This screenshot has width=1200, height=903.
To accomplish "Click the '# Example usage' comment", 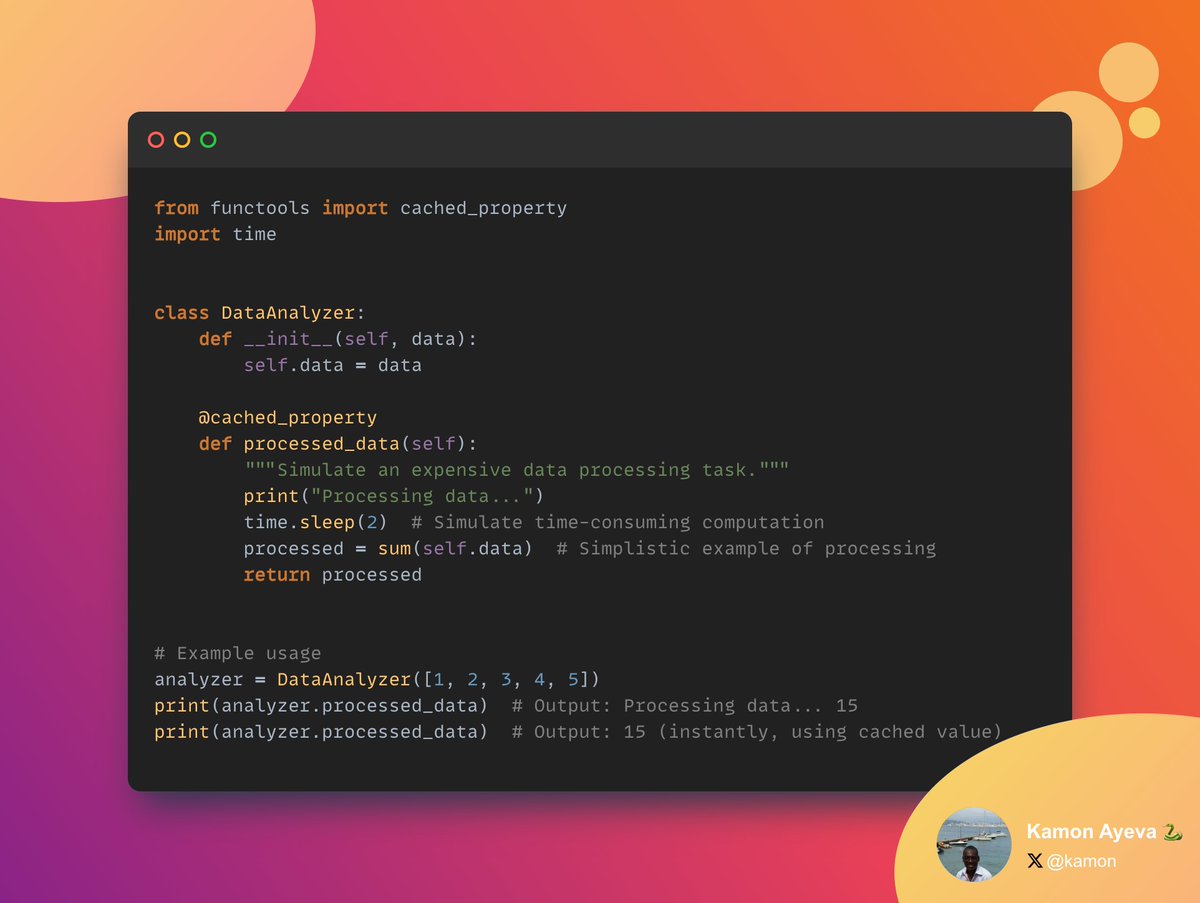I will pos(238,653).
